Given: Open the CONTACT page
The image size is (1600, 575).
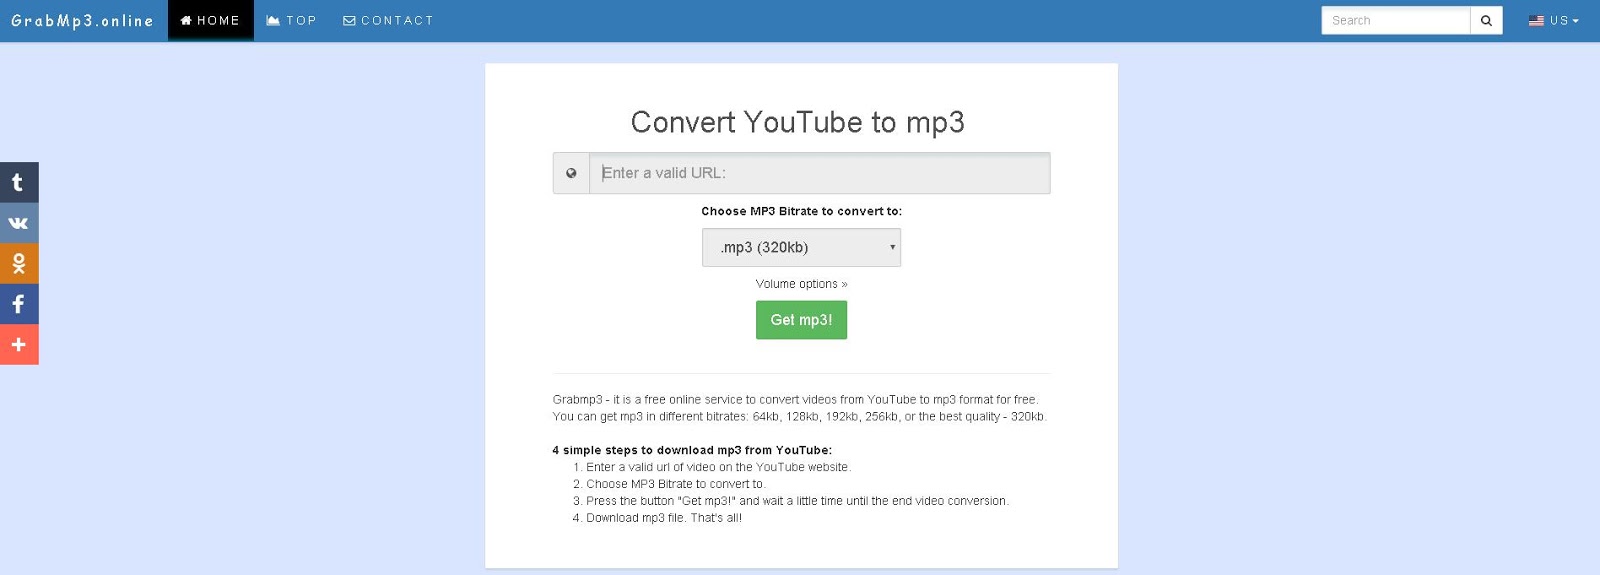Looking at the screenshot, I should (388, 20).
